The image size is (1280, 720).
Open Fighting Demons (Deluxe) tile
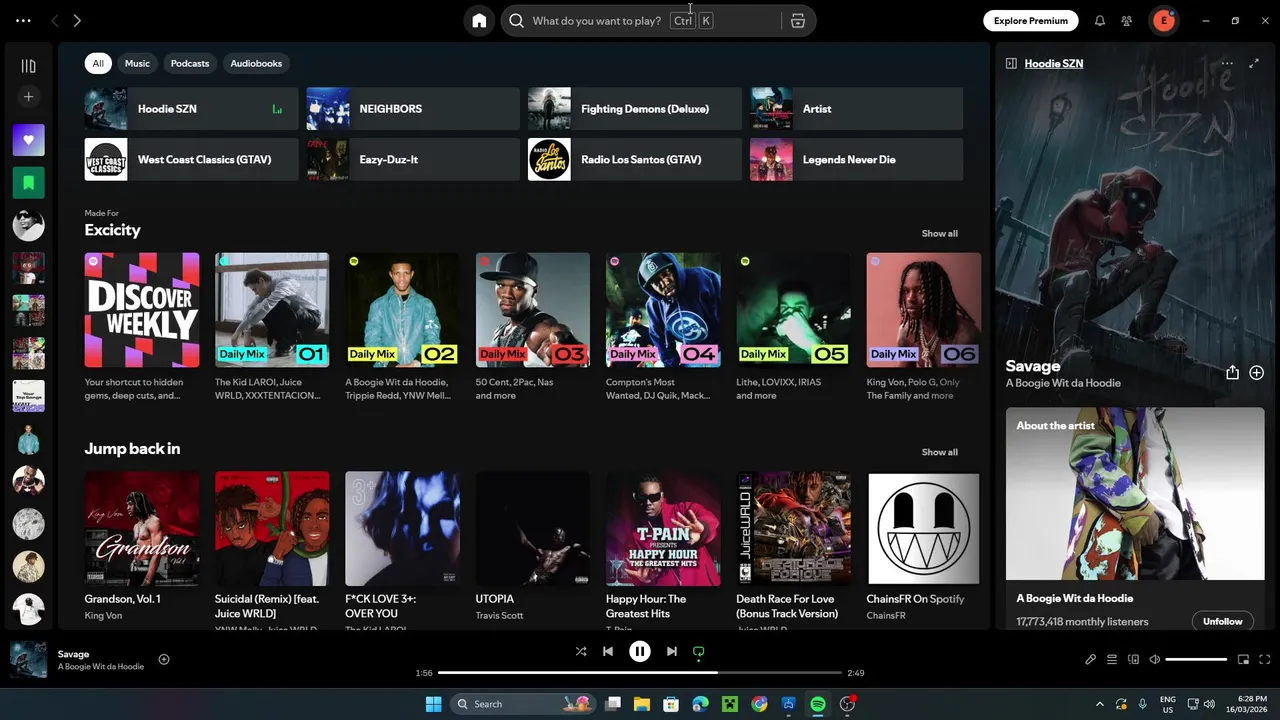(x=635, y=109)
